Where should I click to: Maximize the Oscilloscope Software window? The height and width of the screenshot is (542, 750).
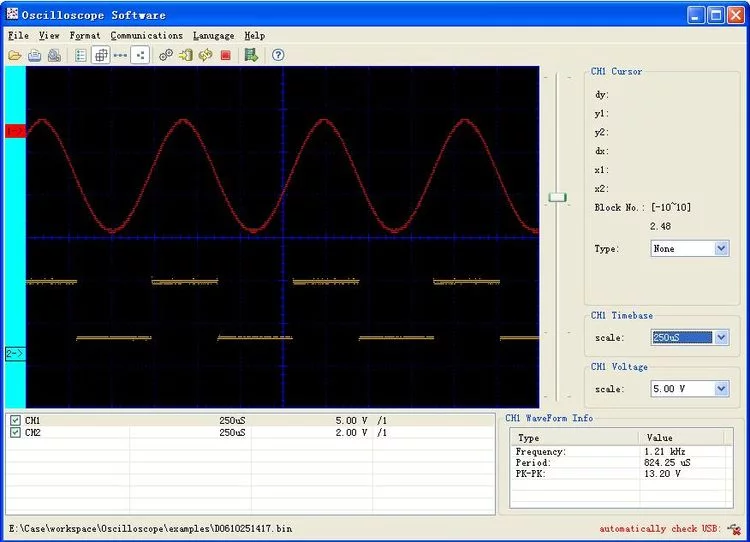coord(716,15)
